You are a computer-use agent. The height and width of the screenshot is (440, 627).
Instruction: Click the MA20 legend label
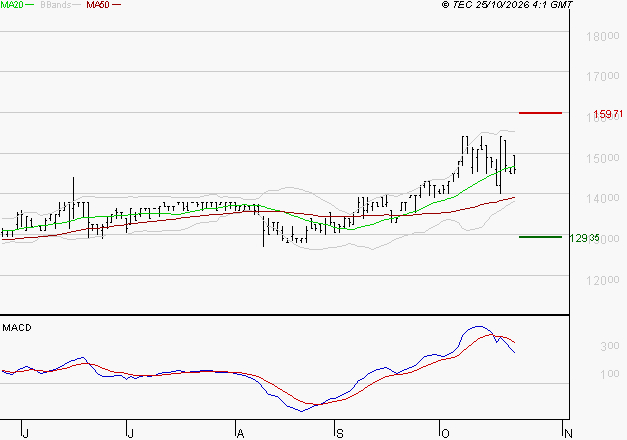point(12,5)
